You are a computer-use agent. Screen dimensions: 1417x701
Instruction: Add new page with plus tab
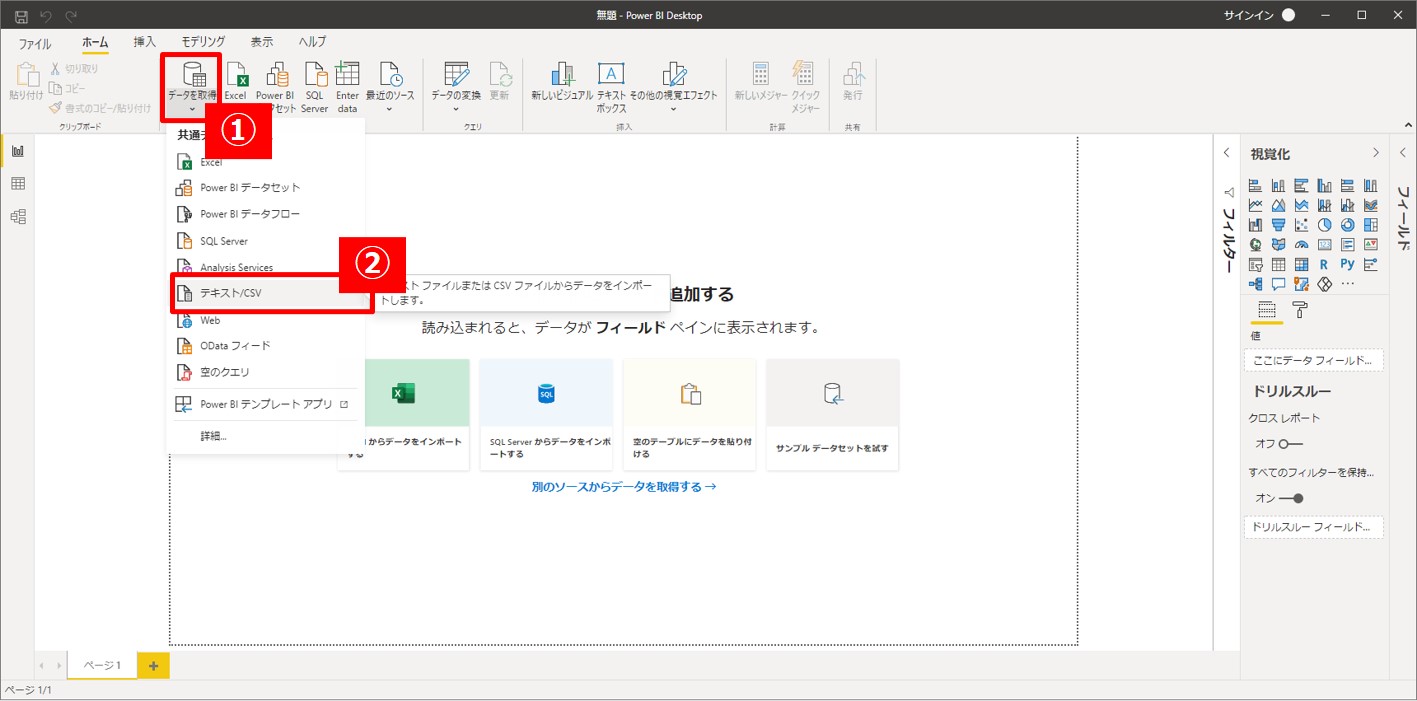(x=153, y=666)
